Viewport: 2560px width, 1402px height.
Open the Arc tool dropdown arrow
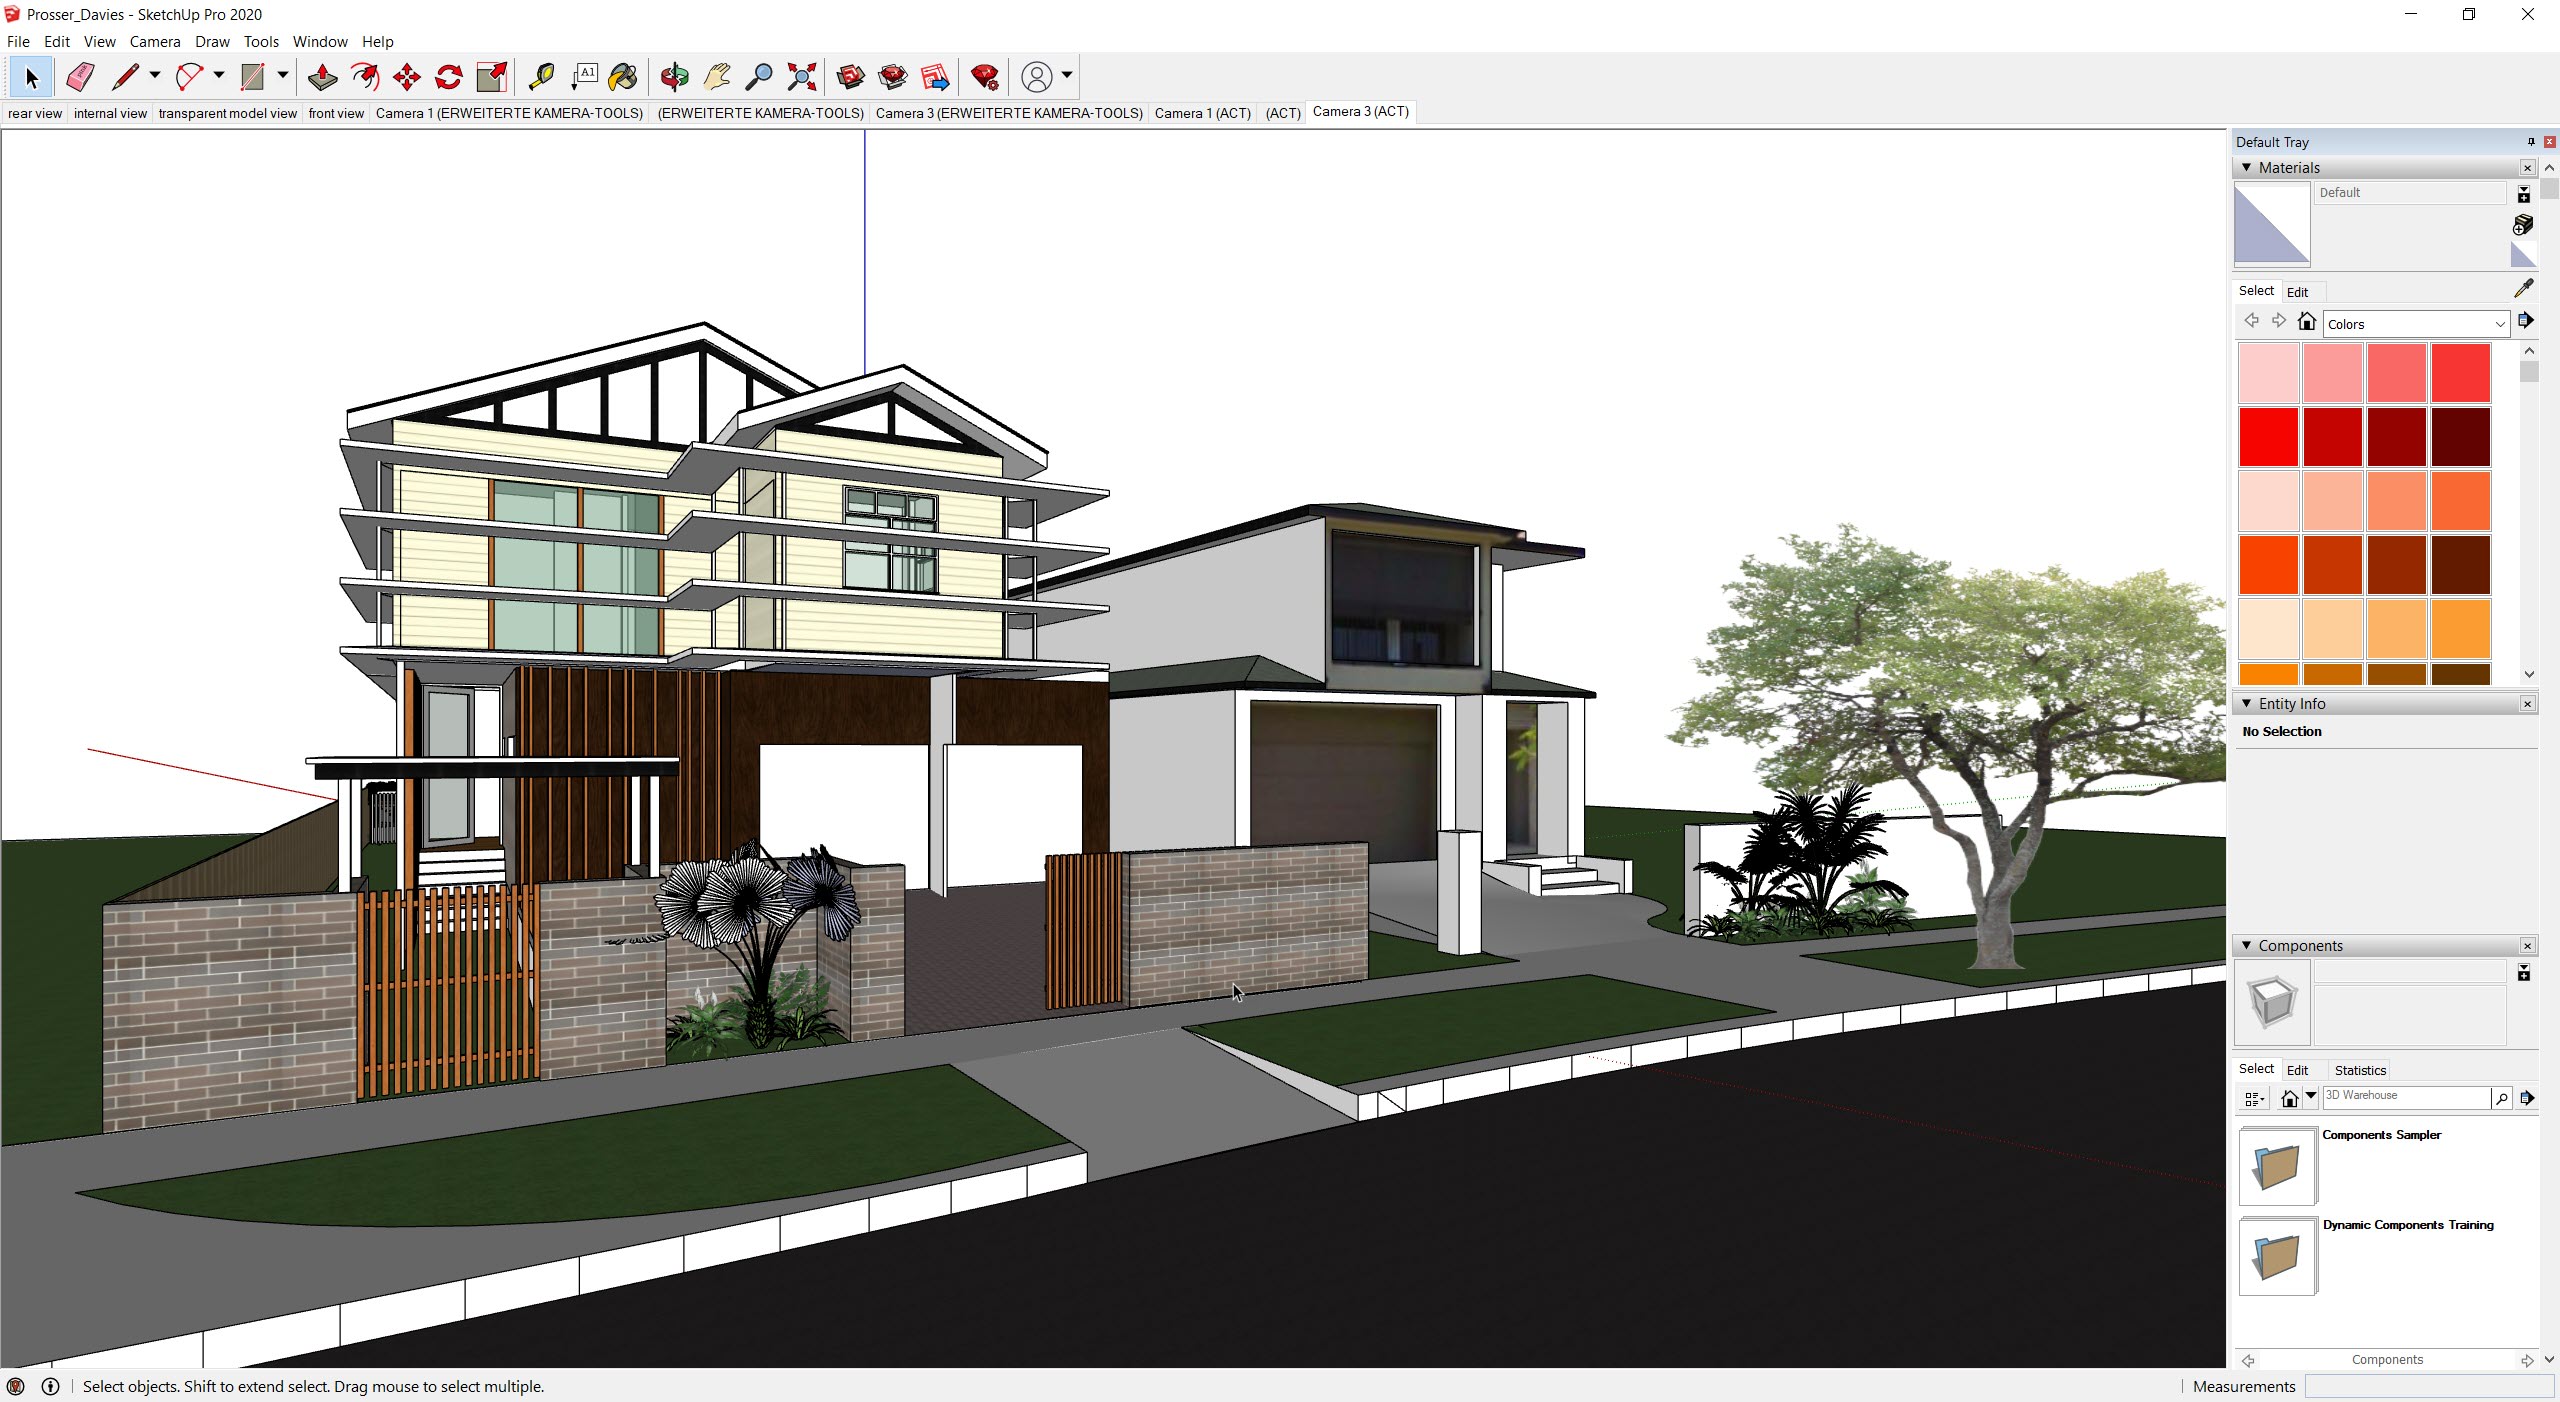pyautogui.click(x=218, y=76)
